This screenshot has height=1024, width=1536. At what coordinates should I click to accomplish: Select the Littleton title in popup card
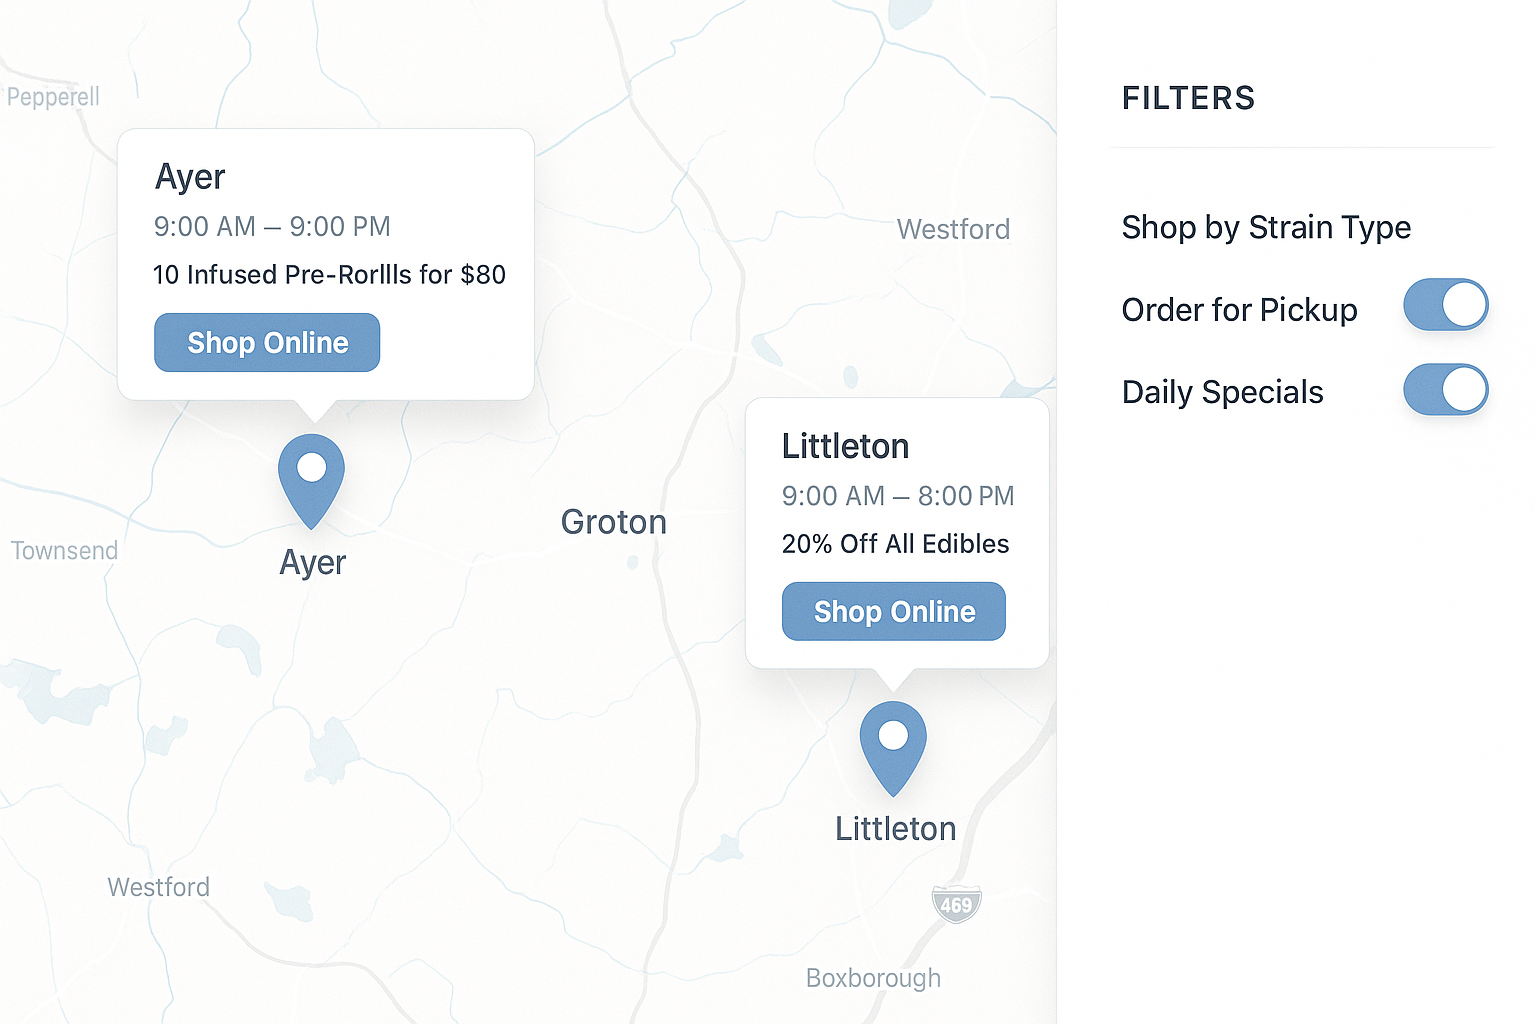[845, 446]
